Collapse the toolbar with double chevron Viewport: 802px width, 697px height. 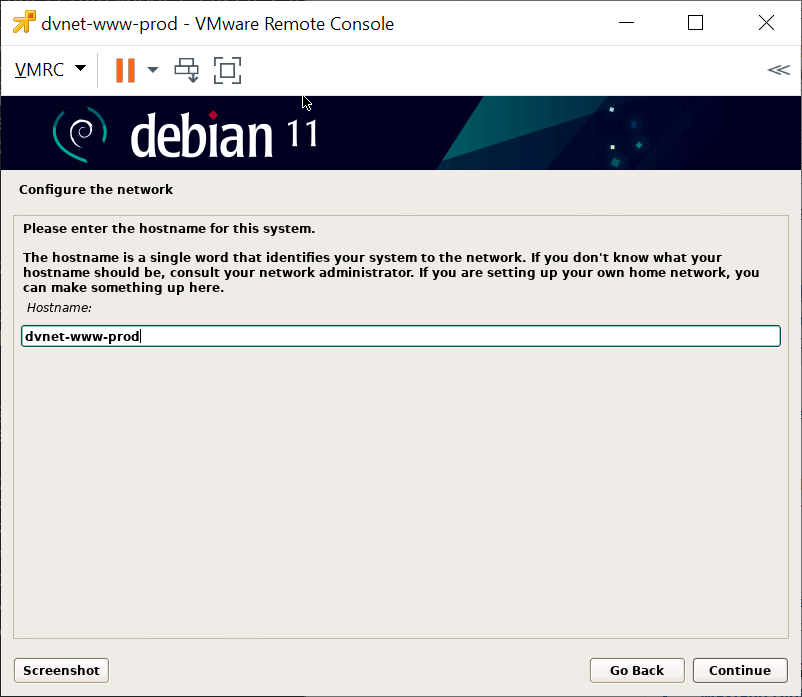pyautogui.click(x=777, y=70)
